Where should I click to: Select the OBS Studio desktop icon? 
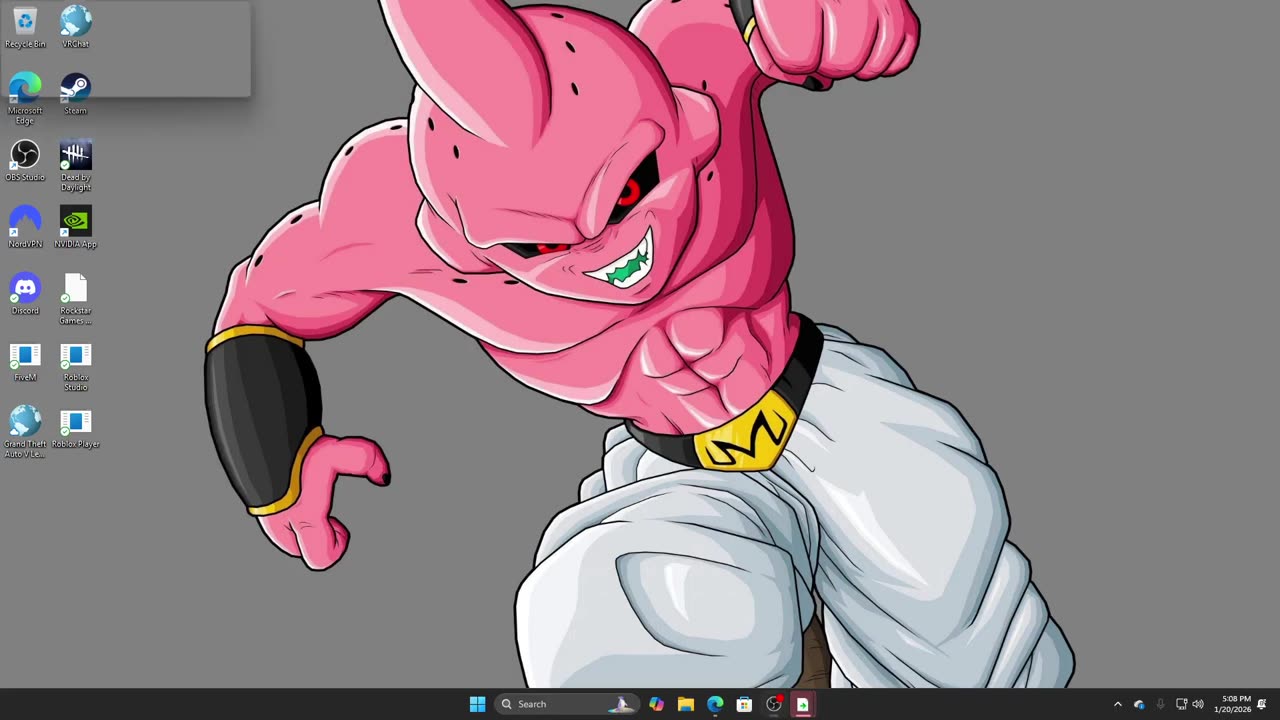pyautogui.click(x=25, y=161)
